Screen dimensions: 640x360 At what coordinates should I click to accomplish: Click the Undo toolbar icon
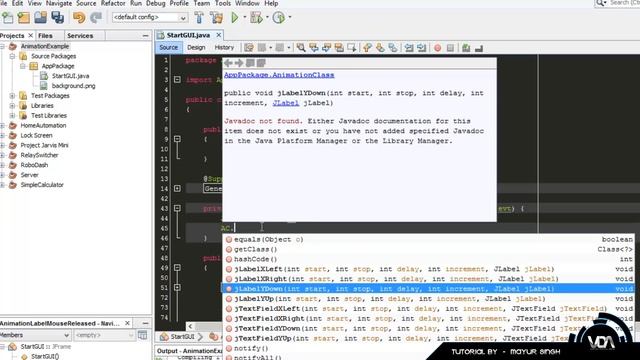(x=79, y=18)
